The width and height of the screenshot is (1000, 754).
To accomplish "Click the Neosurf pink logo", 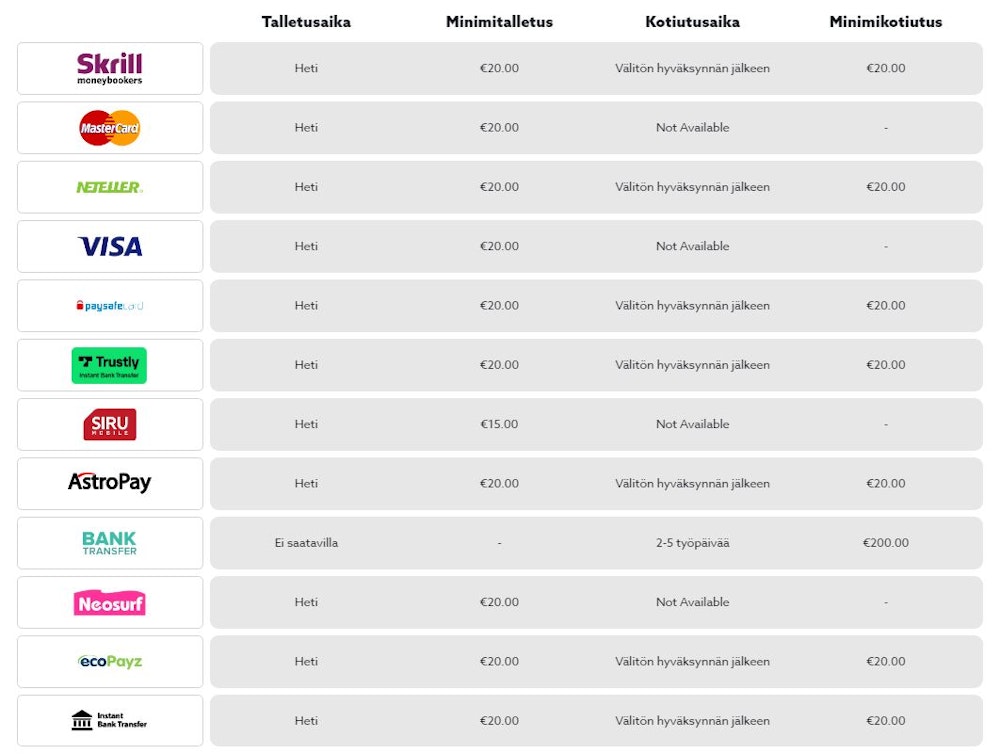I will click(110, 602).
